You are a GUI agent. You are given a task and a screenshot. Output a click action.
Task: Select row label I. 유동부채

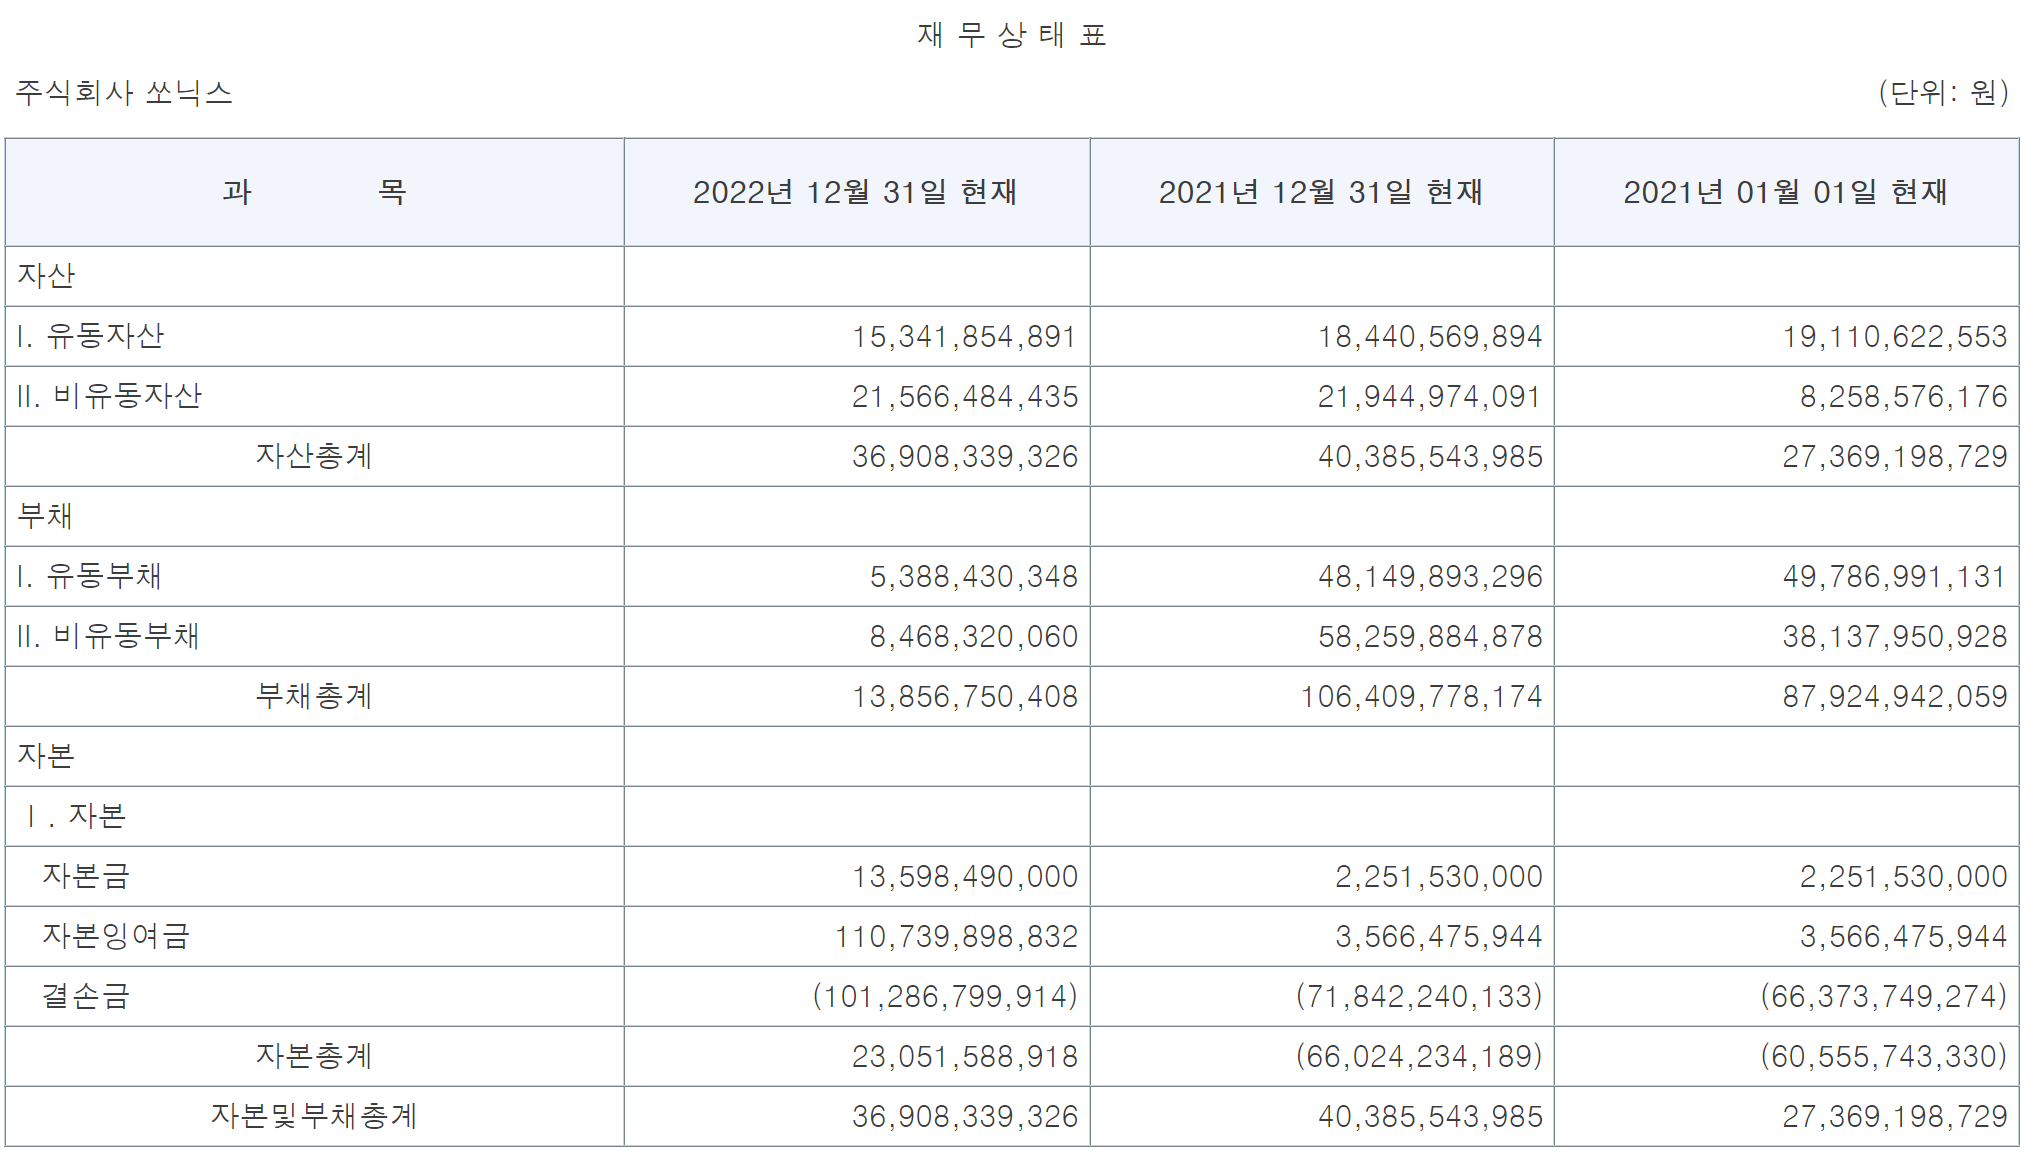click(90, 576)
